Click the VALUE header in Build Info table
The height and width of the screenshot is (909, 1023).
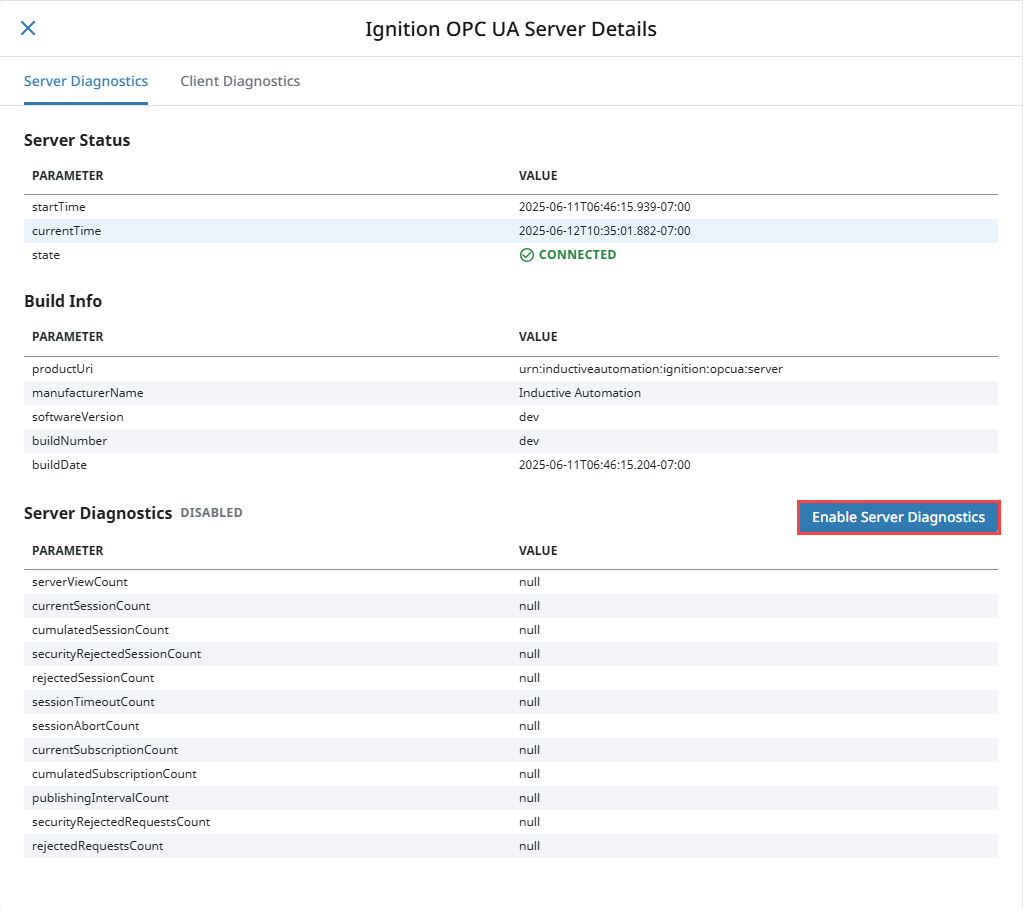point(538,337)
